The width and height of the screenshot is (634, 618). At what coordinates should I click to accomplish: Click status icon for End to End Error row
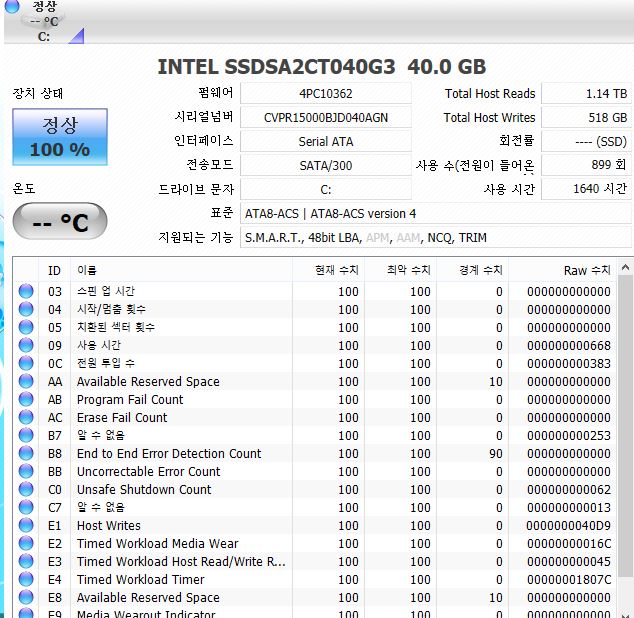coord(26,453)
